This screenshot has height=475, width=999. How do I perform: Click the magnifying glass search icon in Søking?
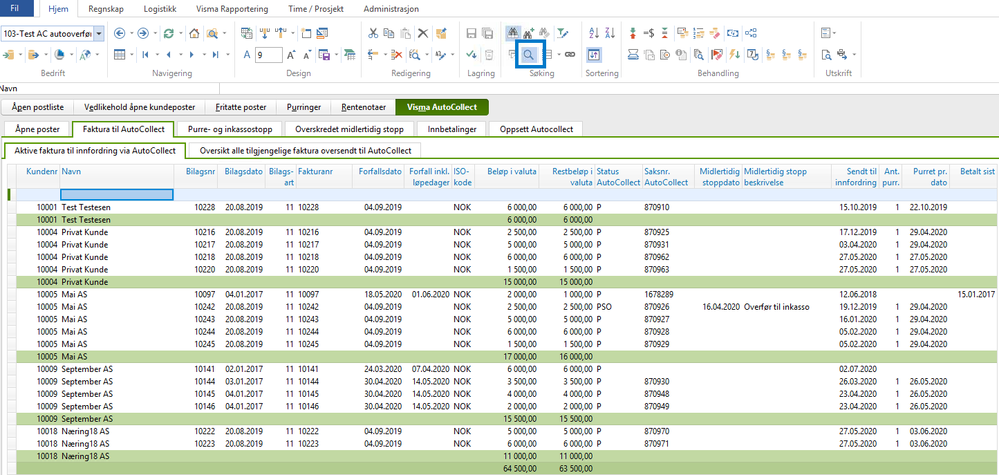(x=528, y=55)
